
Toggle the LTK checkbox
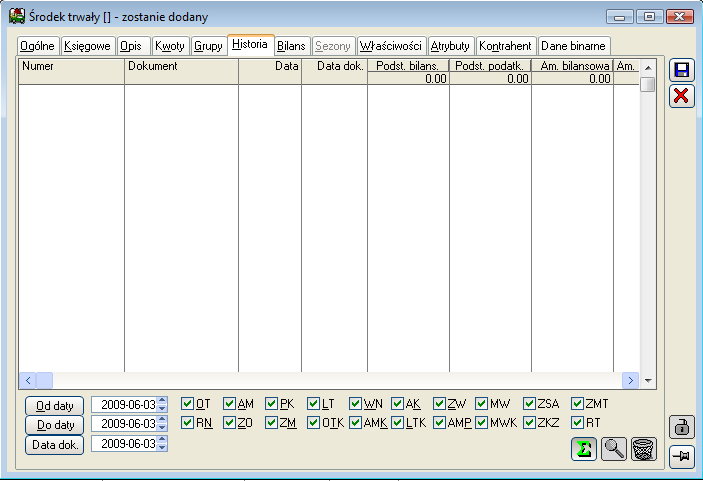pos(398,423)
